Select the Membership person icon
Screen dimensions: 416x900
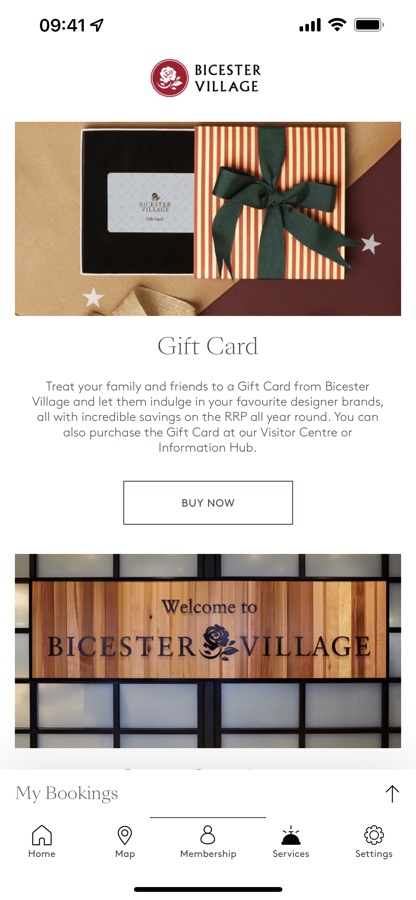(208, 835)
